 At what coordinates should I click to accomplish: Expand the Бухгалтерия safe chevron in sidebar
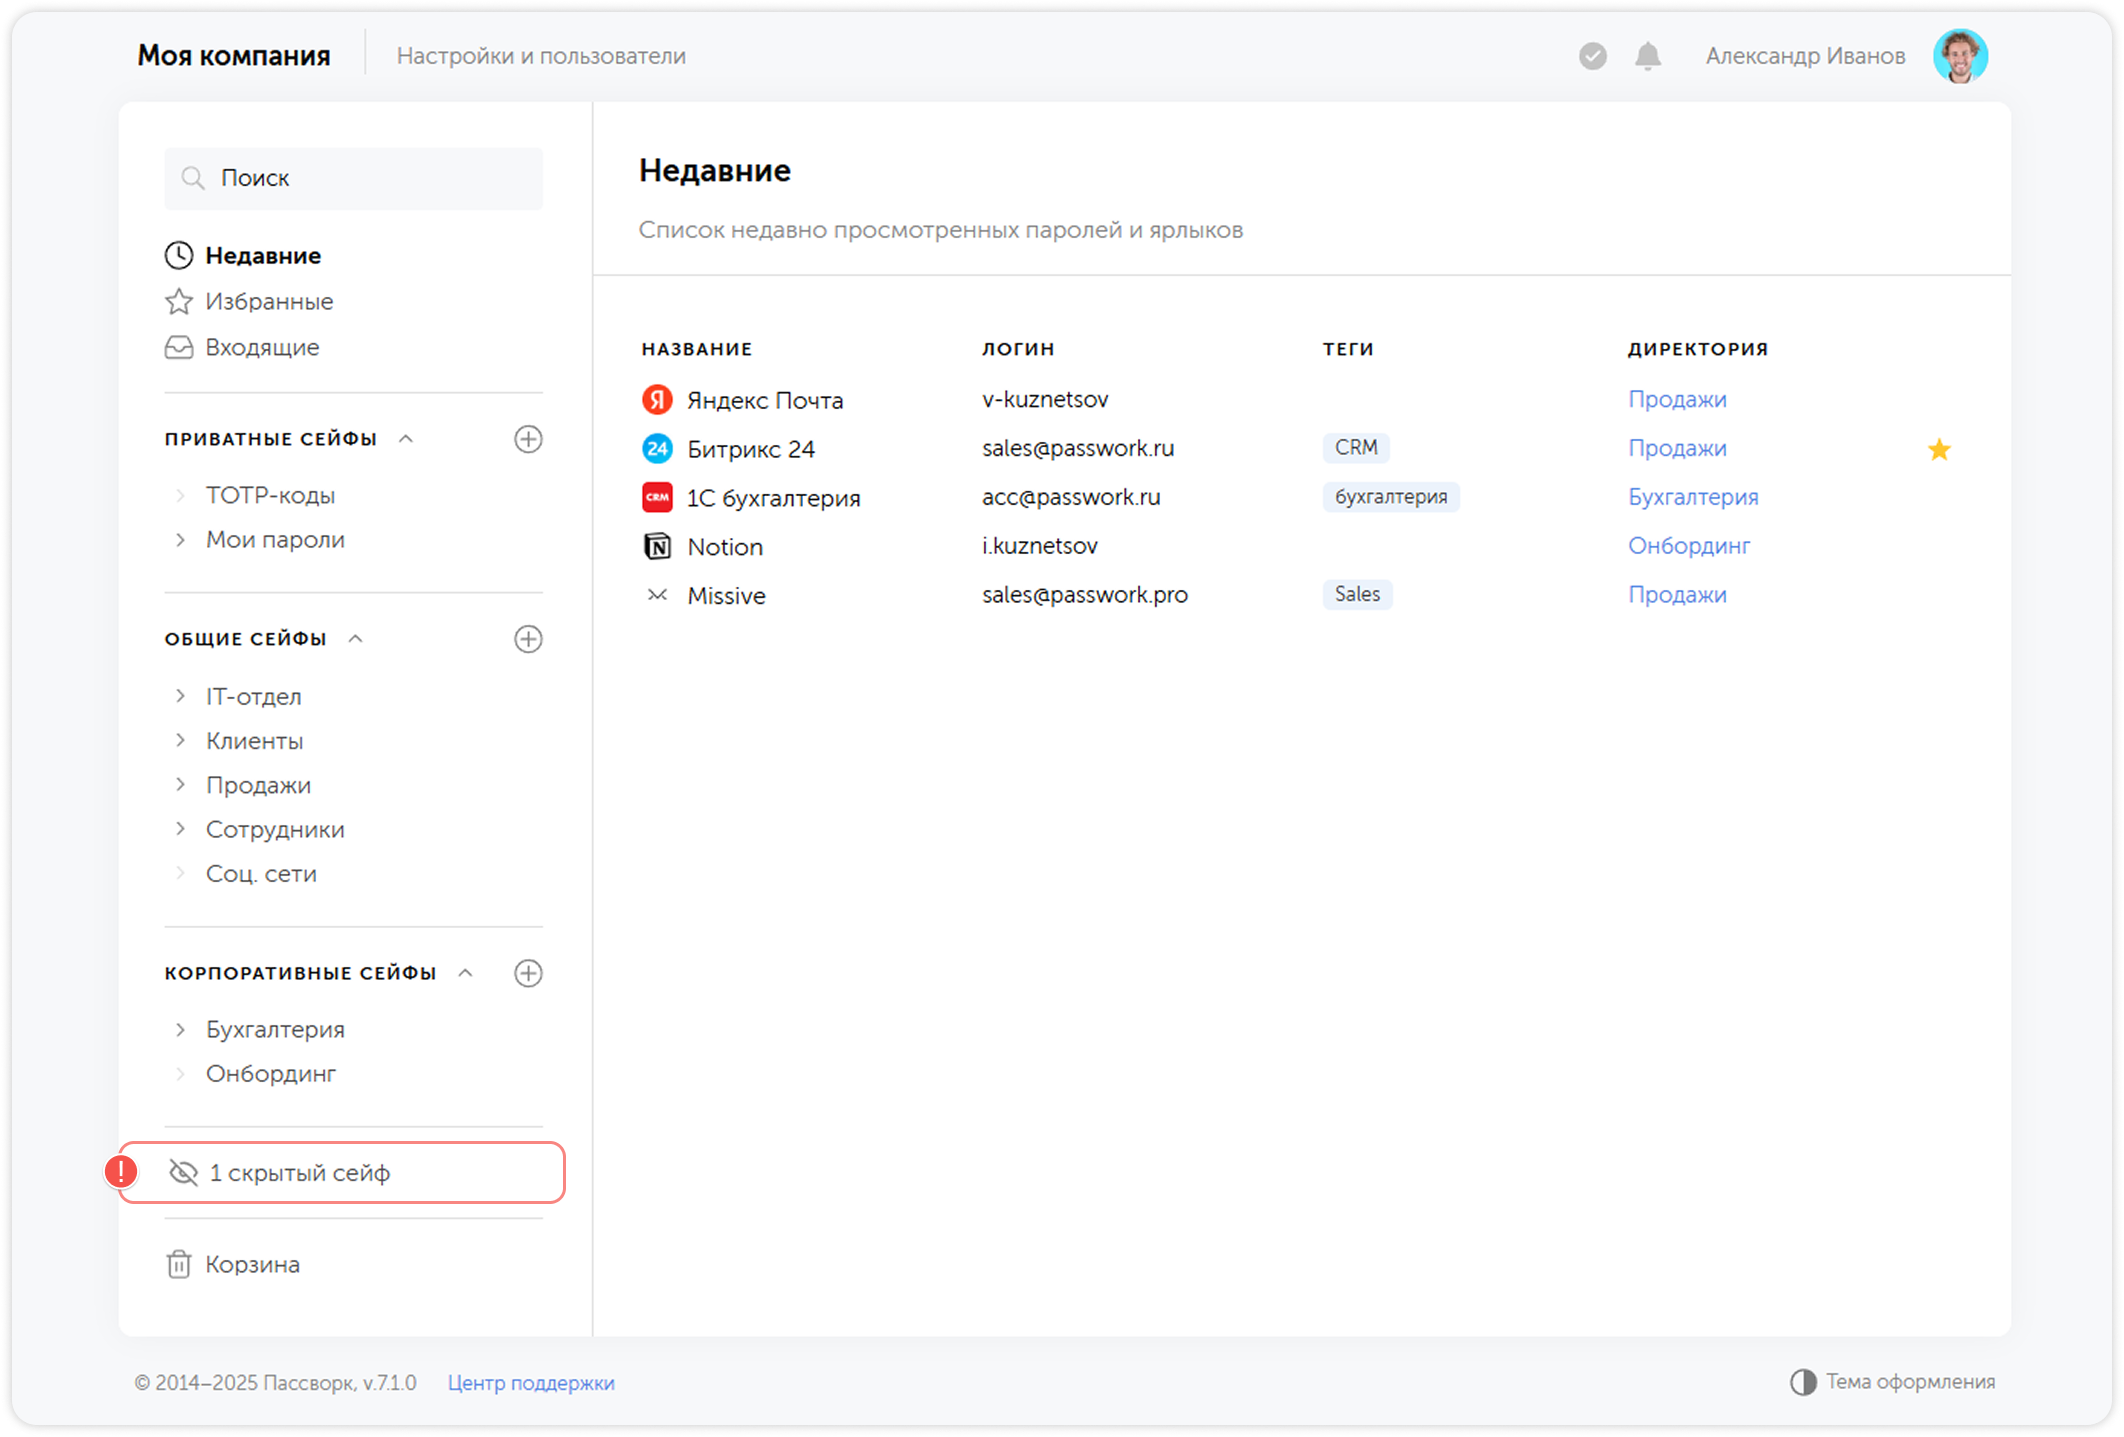[x=180, y=1029]
